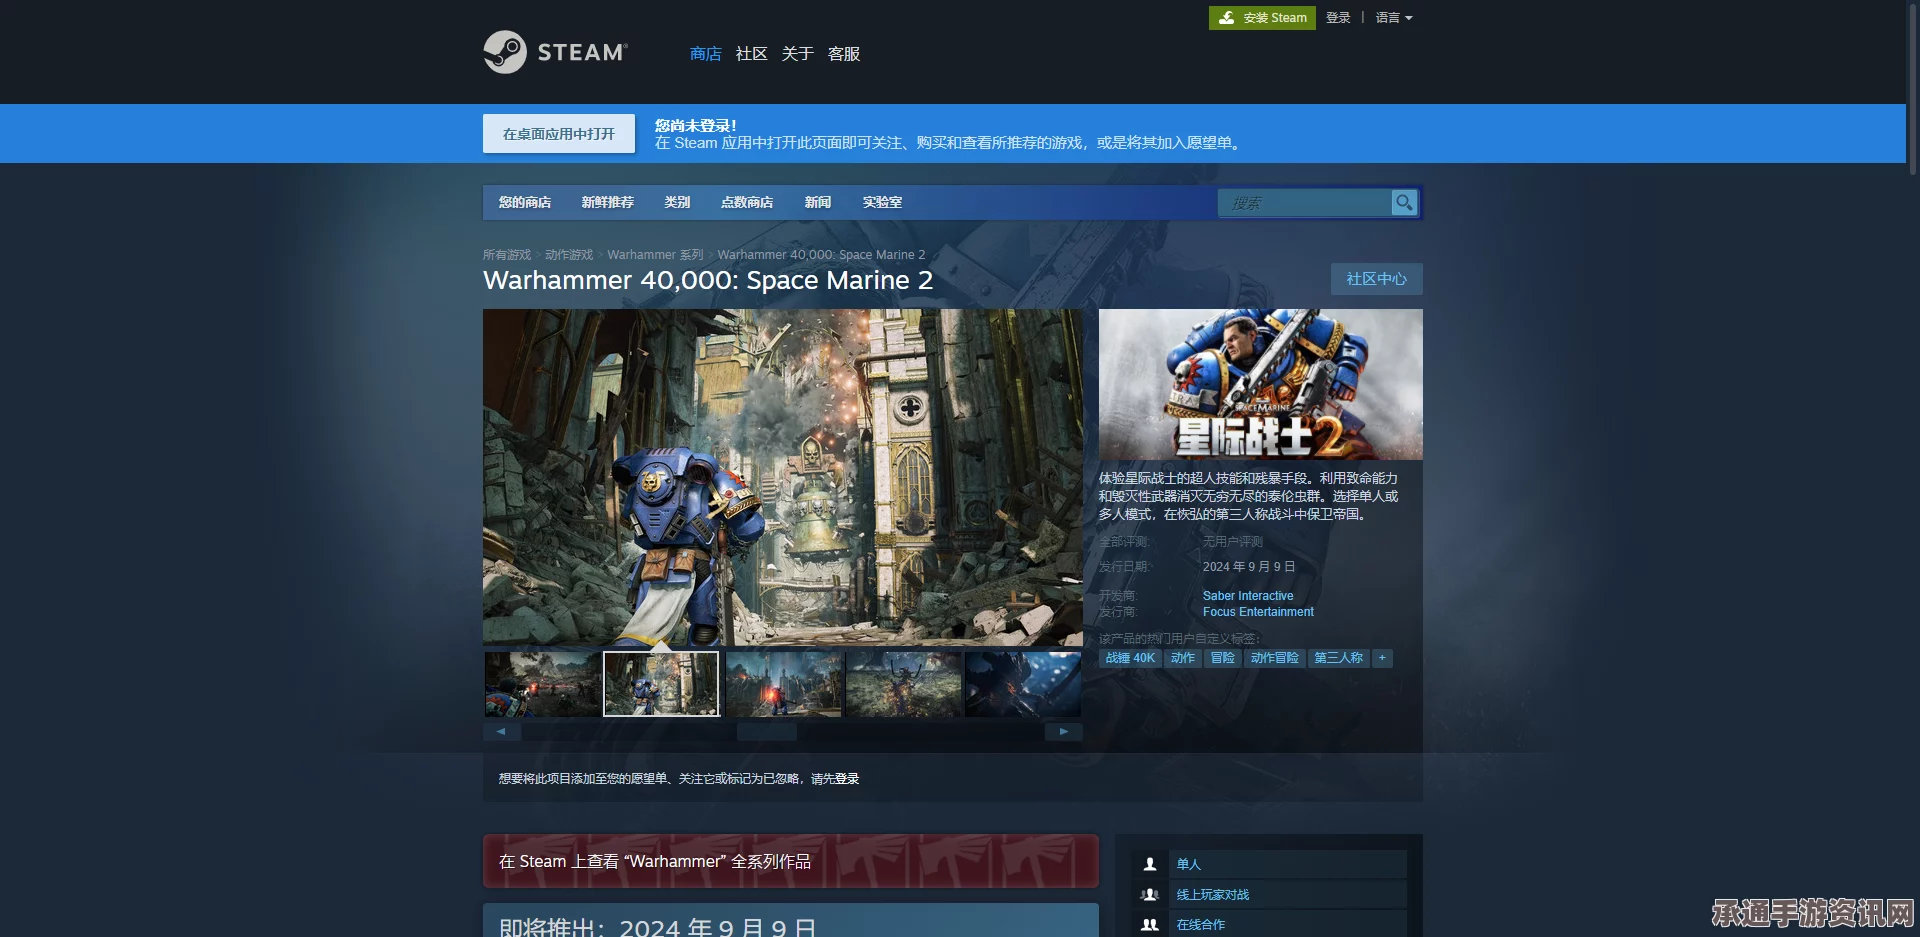Click the 线上玩家对战 feature link
Screen dimensions: 1920x937
click(x=1213, y=895)
